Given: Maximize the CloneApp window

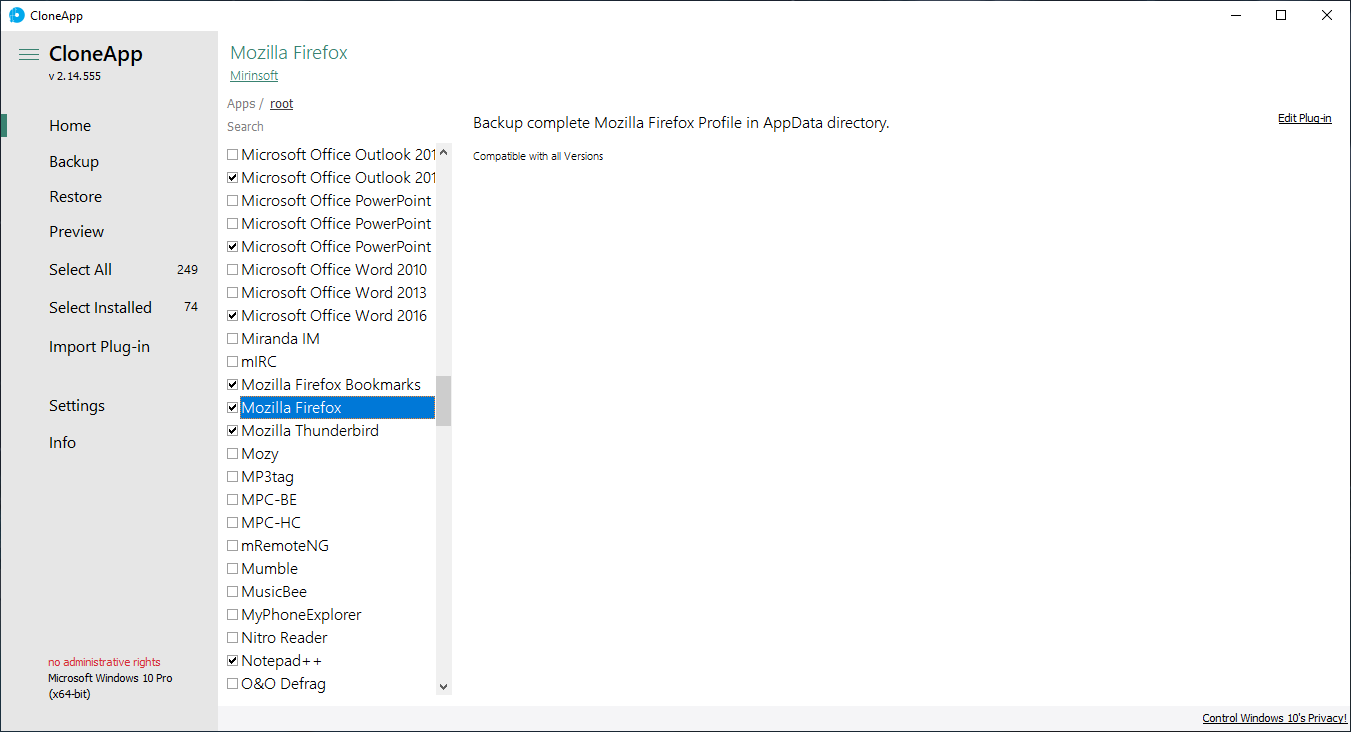Looking at the screenshot, I should [1281, 15].
